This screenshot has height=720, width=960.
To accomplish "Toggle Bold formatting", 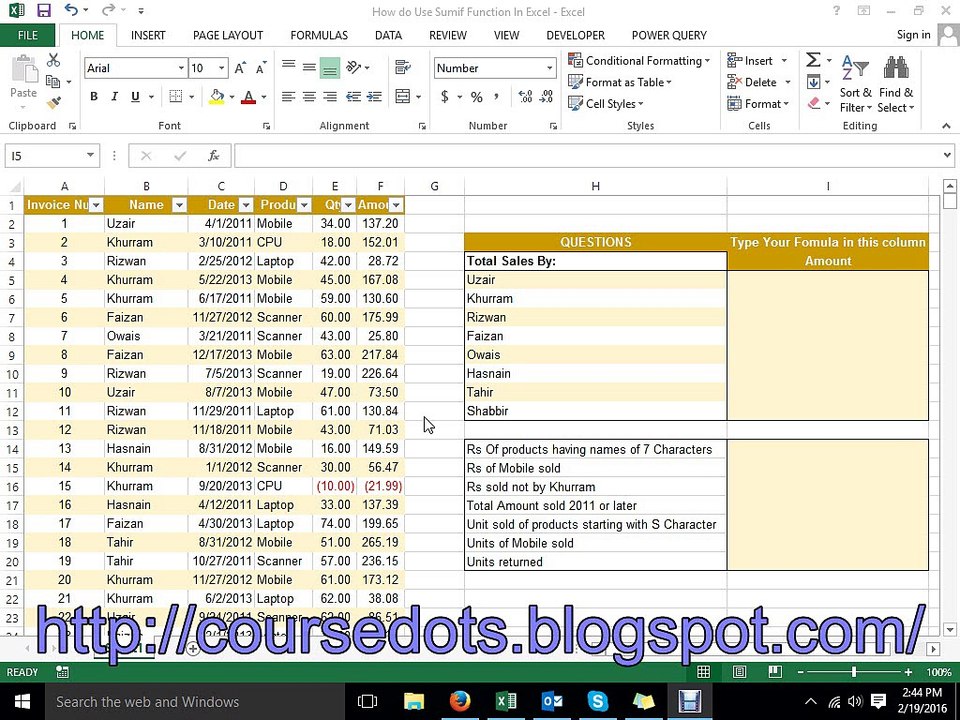I will [94, 96].
